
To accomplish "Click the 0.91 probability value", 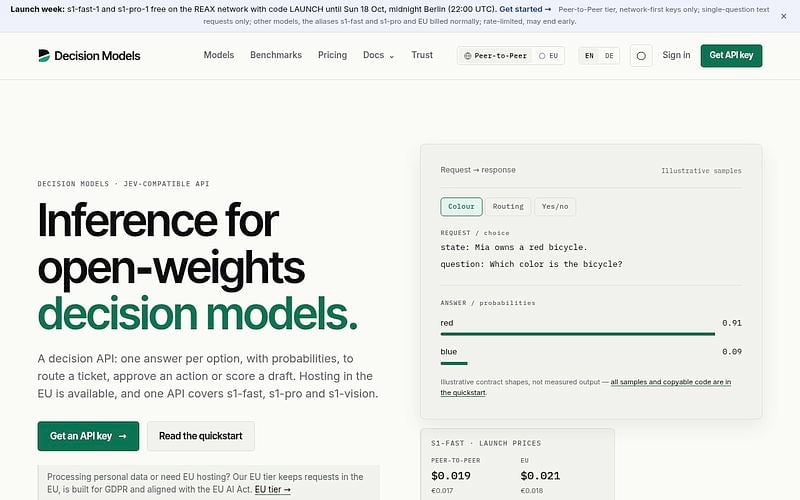I will 732,323.
